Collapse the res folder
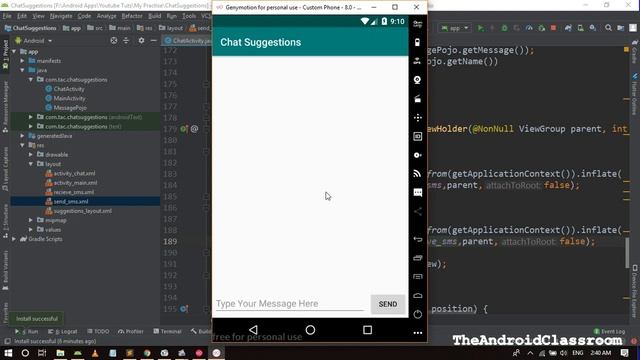This screenshot has width=640, height=360. [x=22, y=145]
